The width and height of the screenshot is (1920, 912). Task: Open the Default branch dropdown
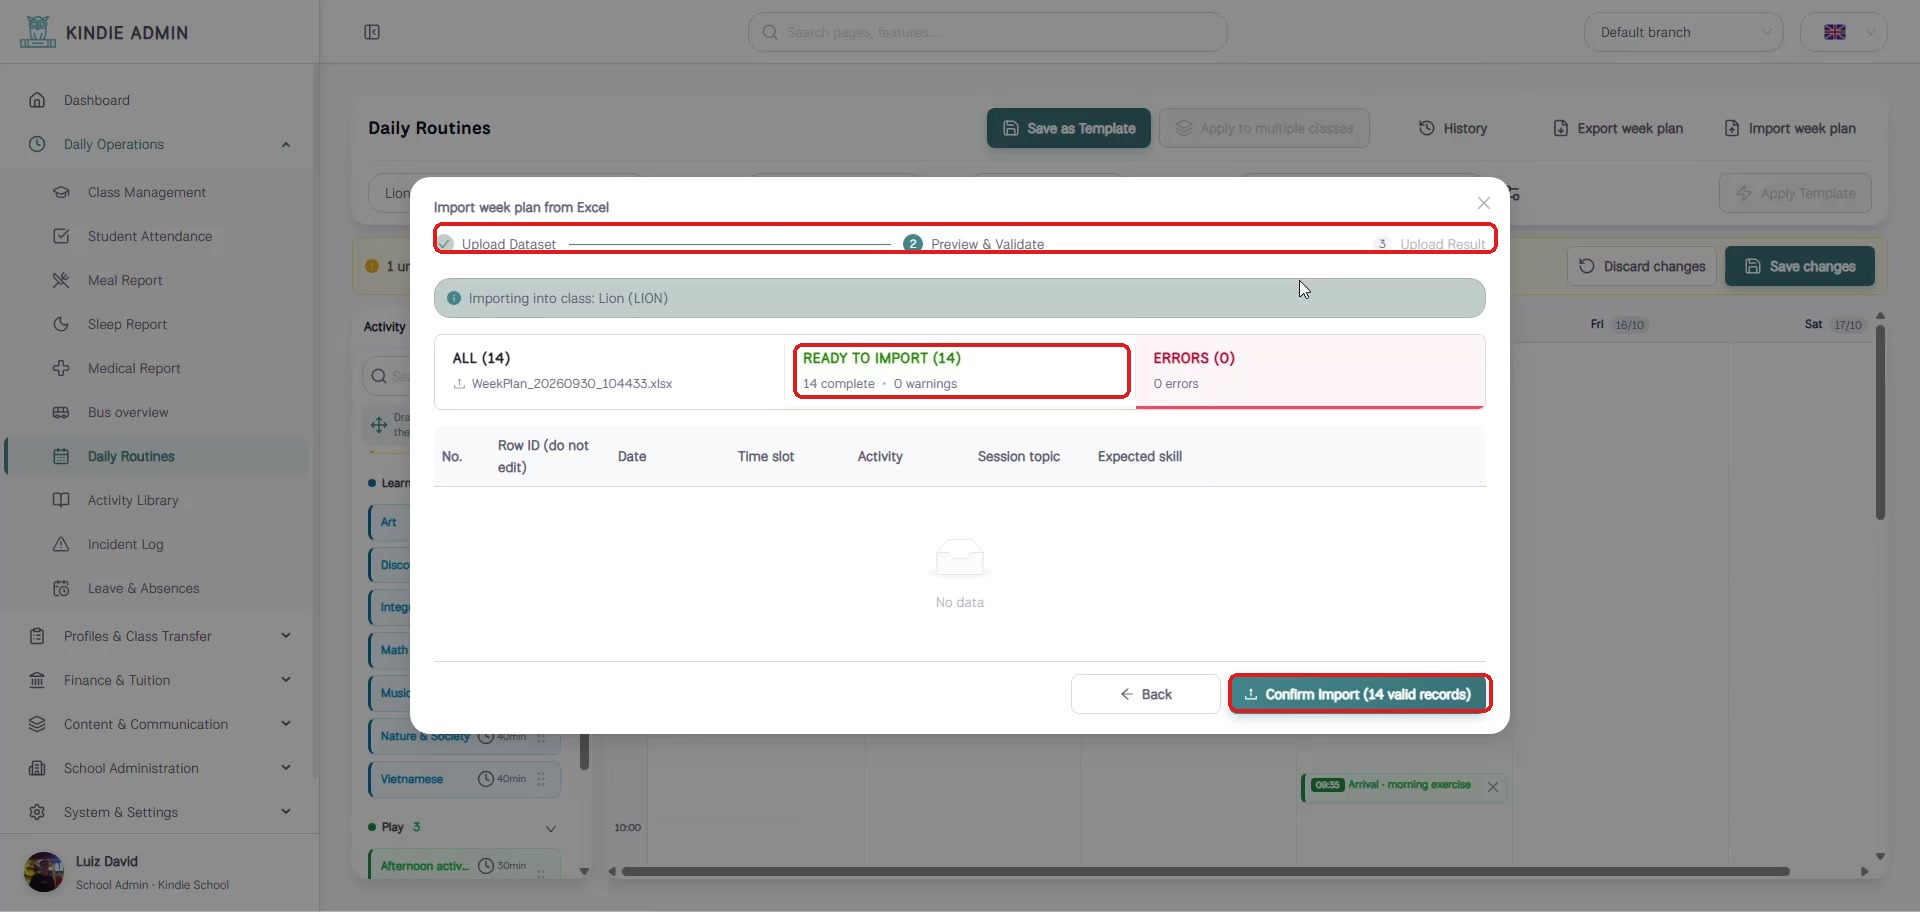pos(1684,32)
